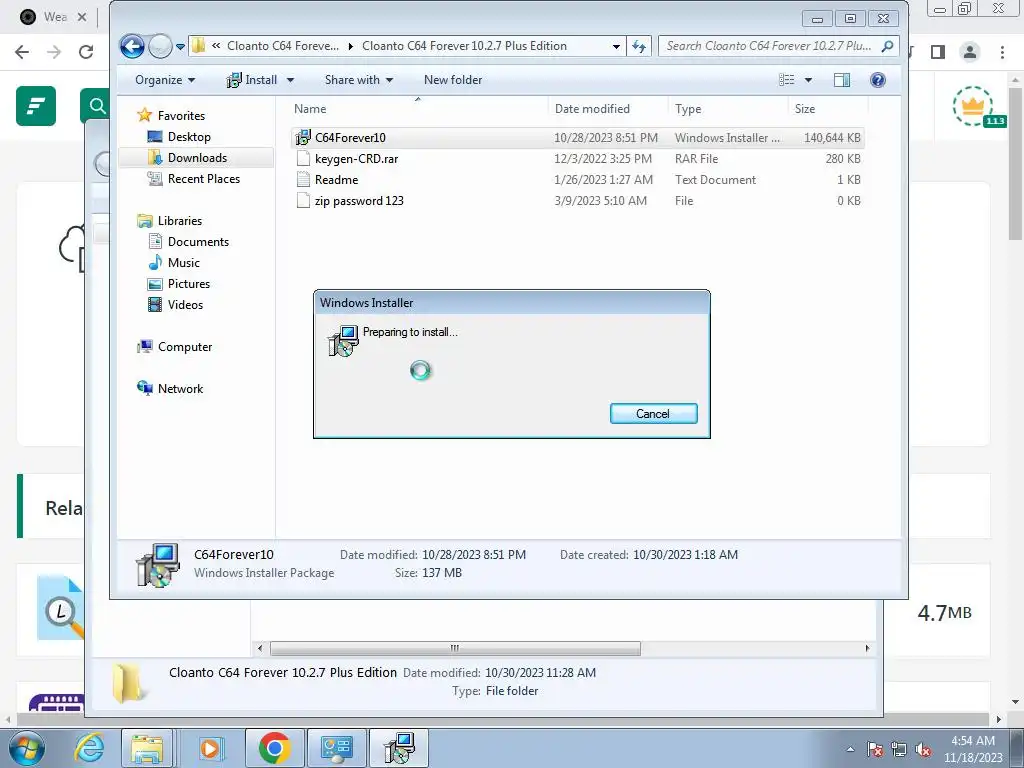This screenshot has height=768, width=1024.
Task: Open Recent Places in navigation pane
Action: click(204, 178)
